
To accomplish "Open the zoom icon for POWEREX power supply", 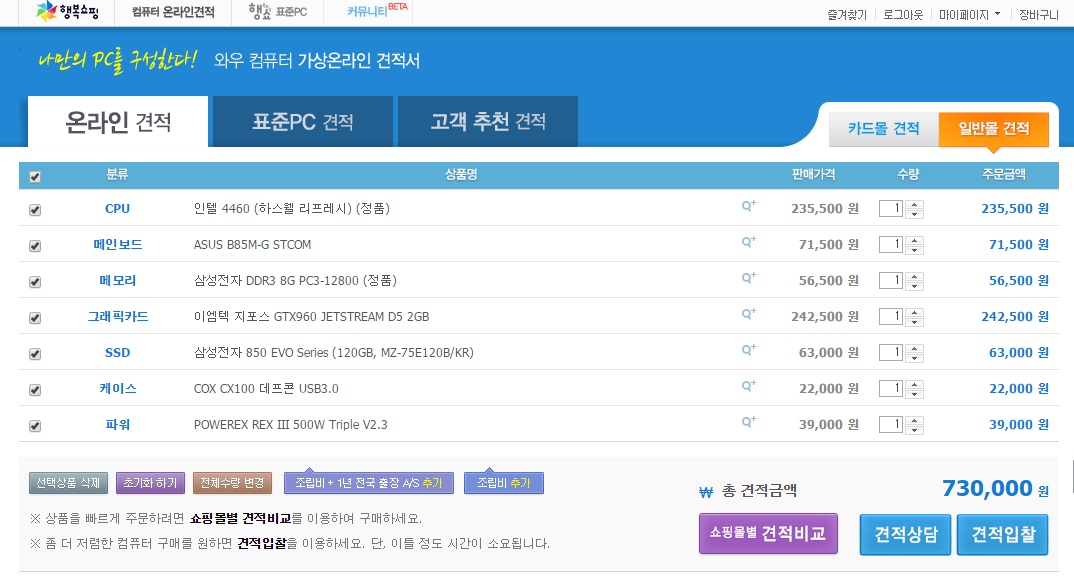I will [x=748, y=423].
